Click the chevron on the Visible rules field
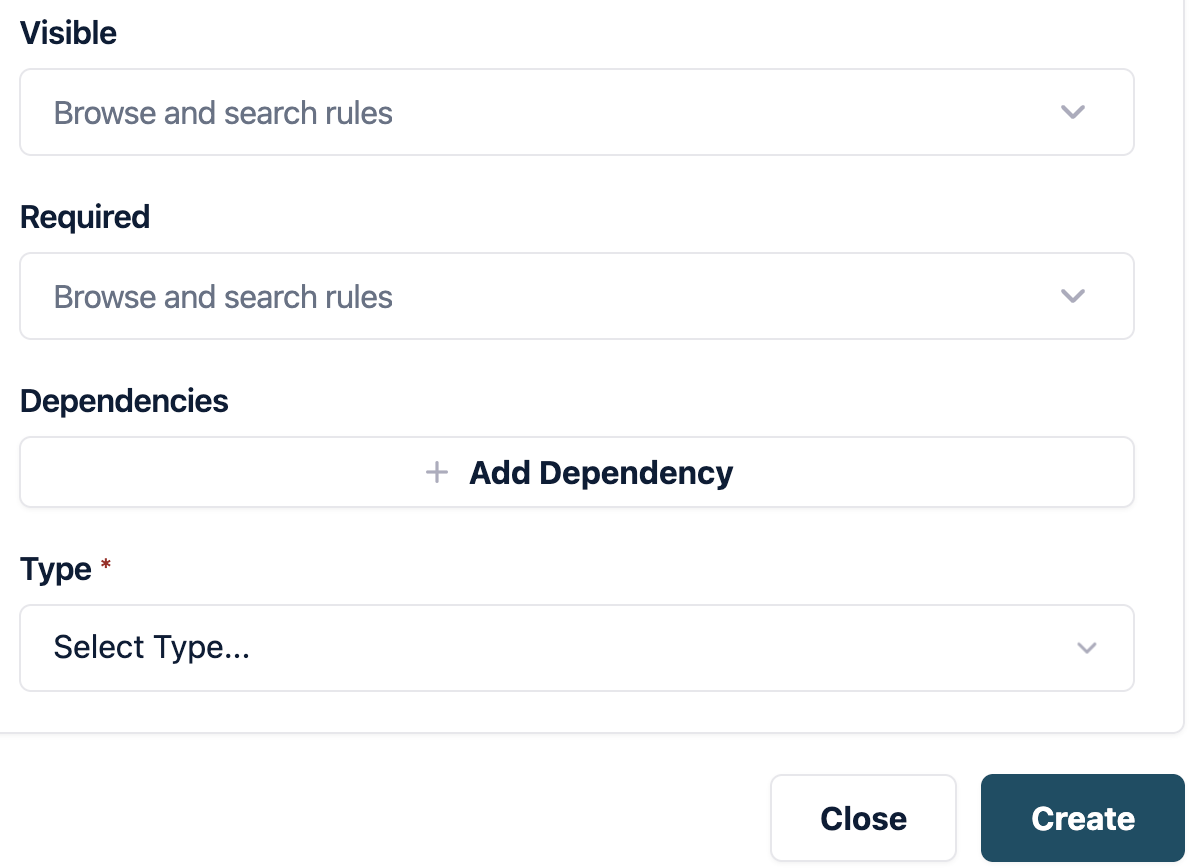The width and height of the screenshot is (1197, 868). [x=1073, y=112]
